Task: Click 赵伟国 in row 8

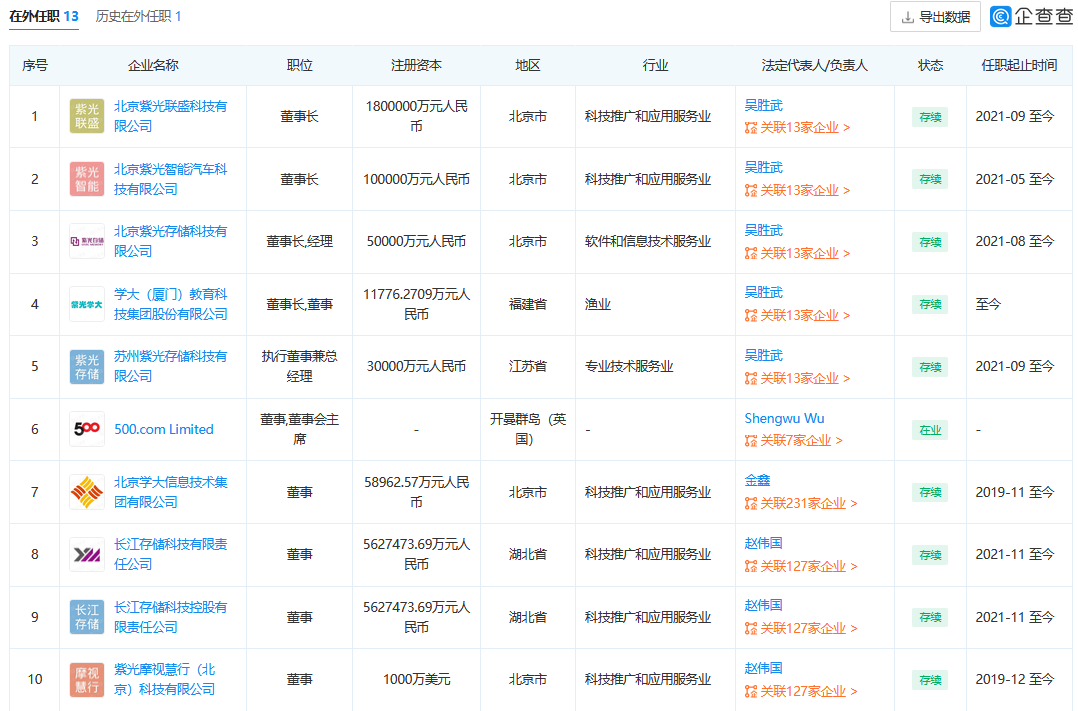Action: coord(763,543)
